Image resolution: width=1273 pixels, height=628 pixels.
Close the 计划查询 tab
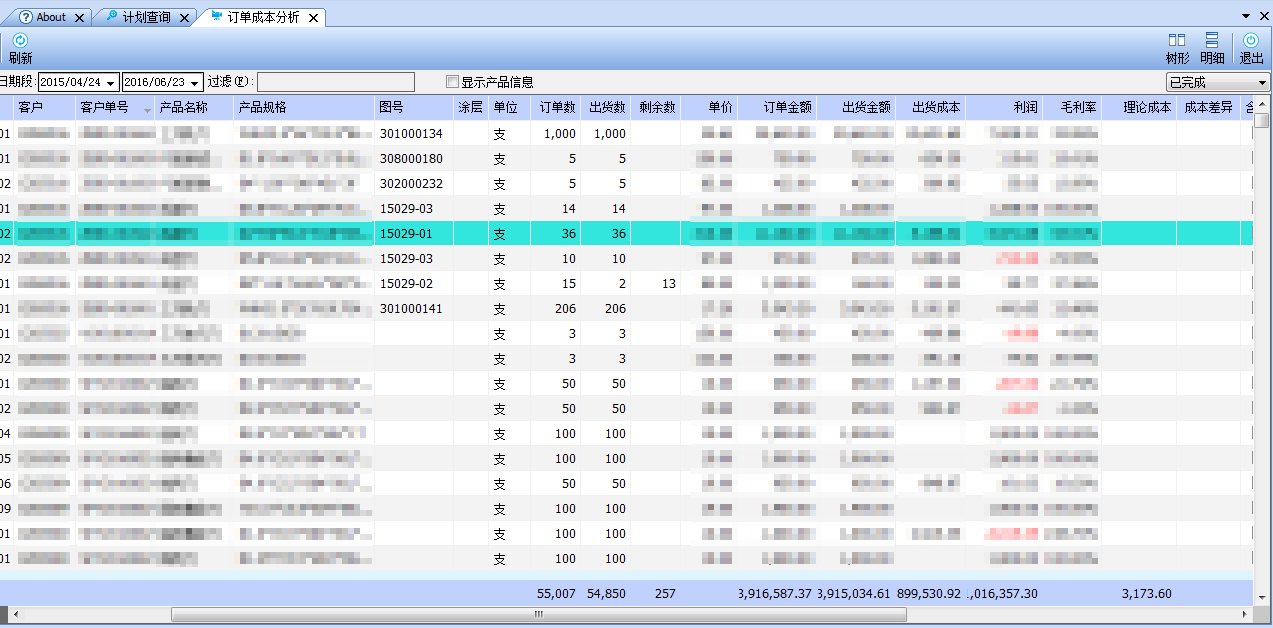[184, 18]
